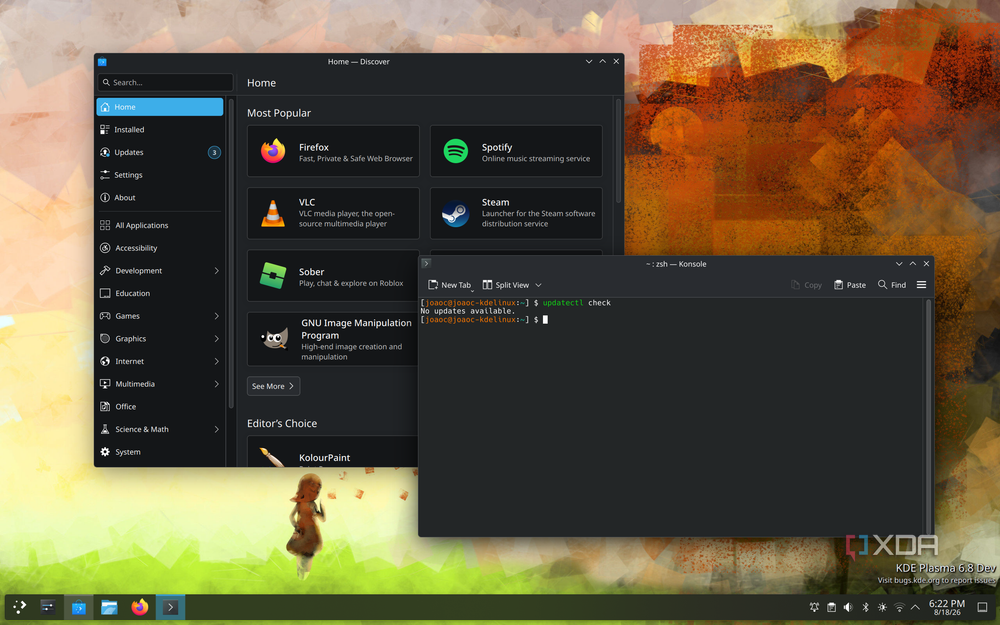Expand the Games category chevron
The image size is (1000, 625).
click(216, 316)
